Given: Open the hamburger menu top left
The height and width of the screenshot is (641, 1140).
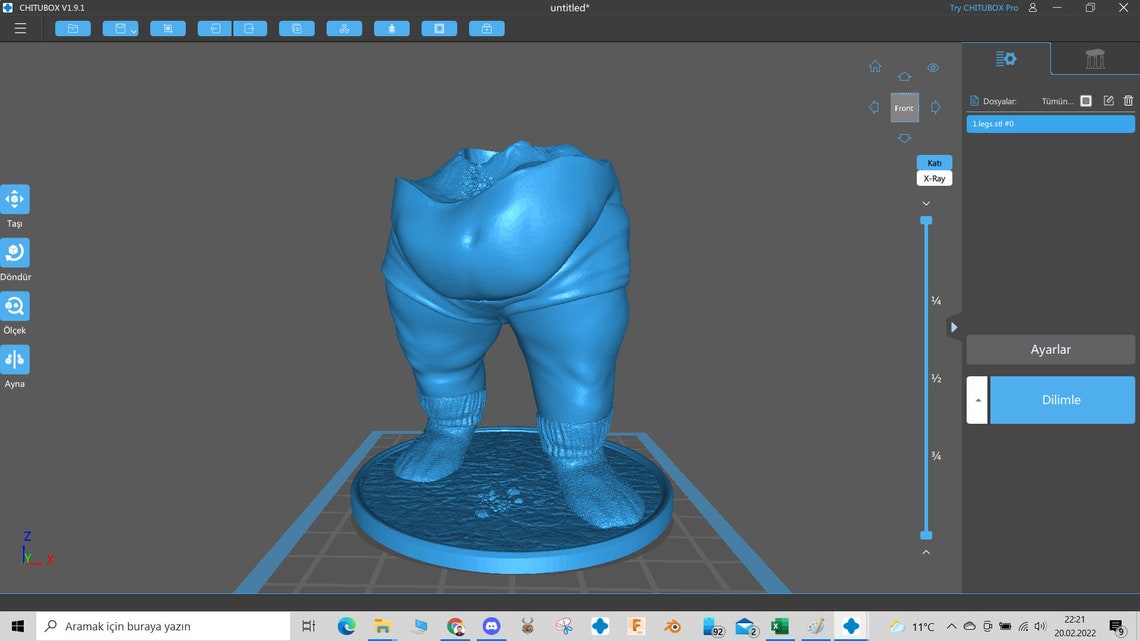Looking at the screenshot, I should point(20,28).
